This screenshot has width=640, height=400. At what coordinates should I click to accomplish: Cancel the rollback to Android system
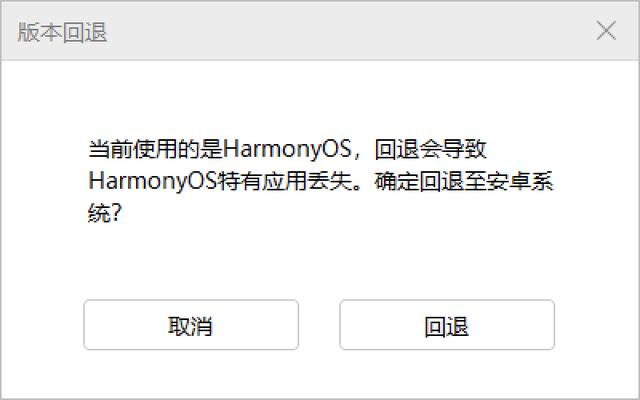point(191,325)
